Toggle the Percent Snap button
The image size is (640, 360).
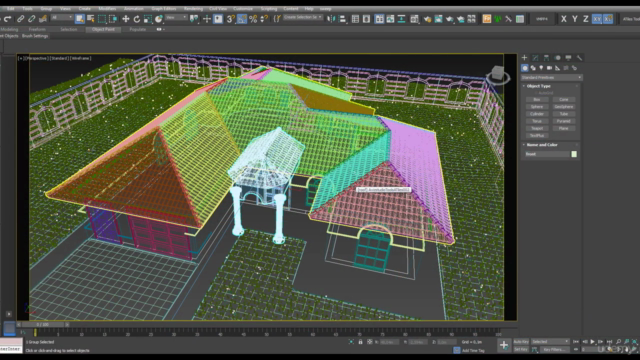coord(253,19)
